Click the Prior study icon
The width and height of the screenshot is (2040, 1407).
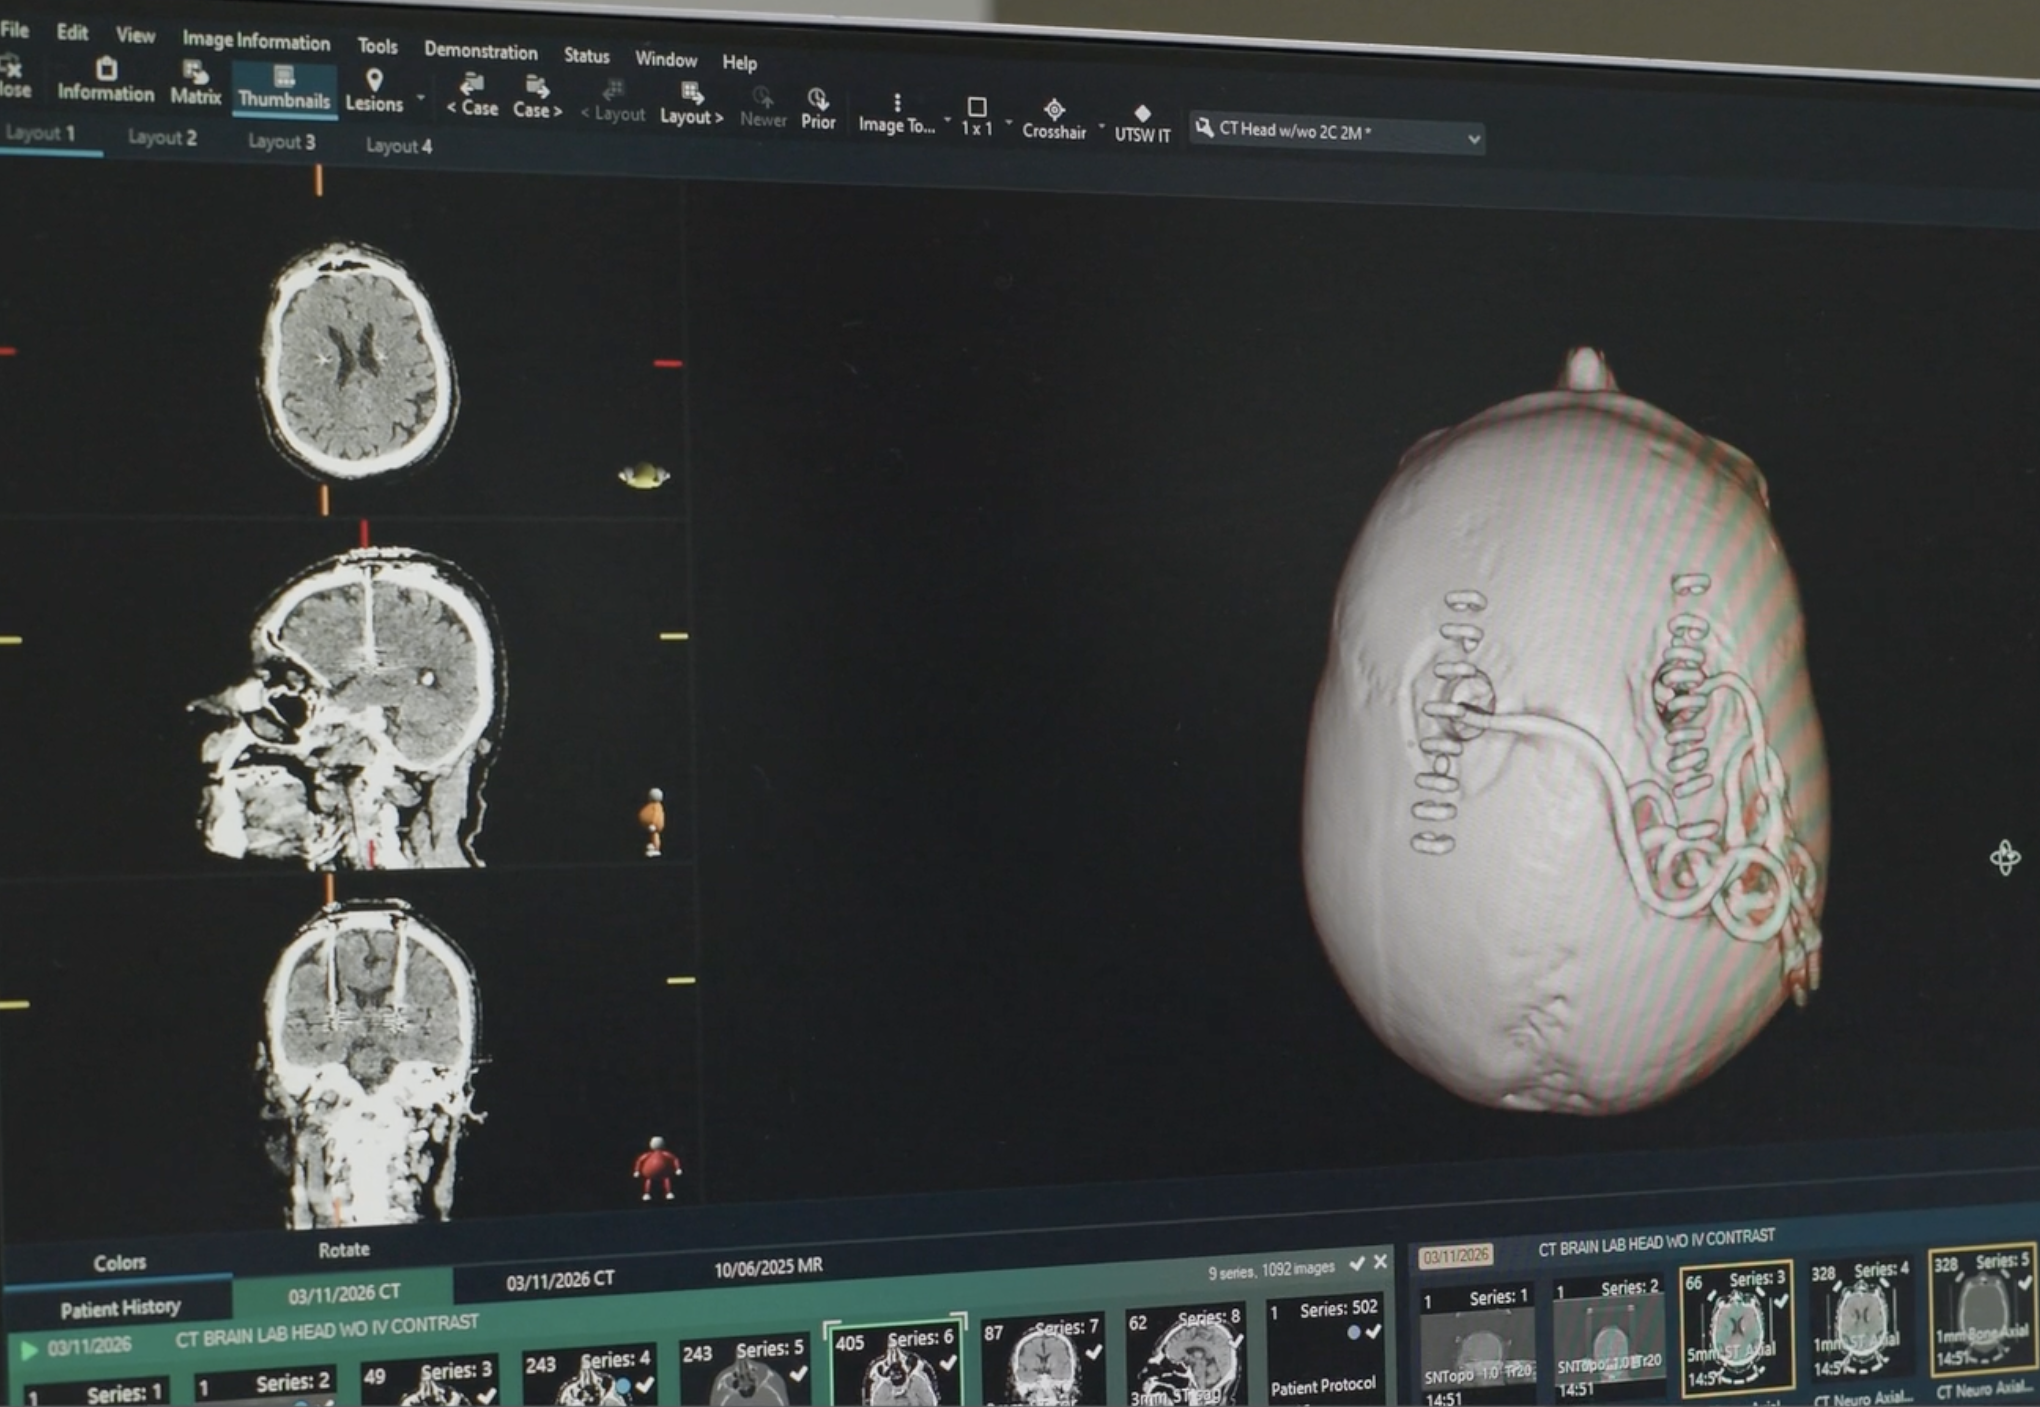[x=817, y=106]
